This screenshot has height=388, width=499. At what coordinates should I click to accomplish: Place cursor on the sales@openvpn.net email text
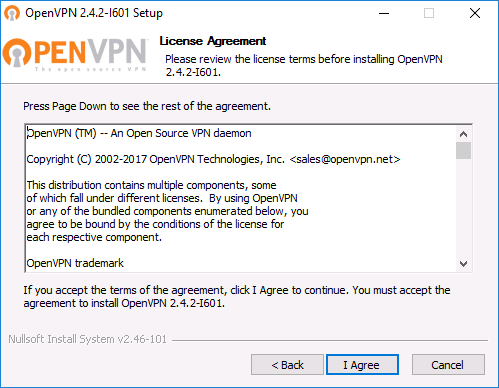(x=345, y=159)
